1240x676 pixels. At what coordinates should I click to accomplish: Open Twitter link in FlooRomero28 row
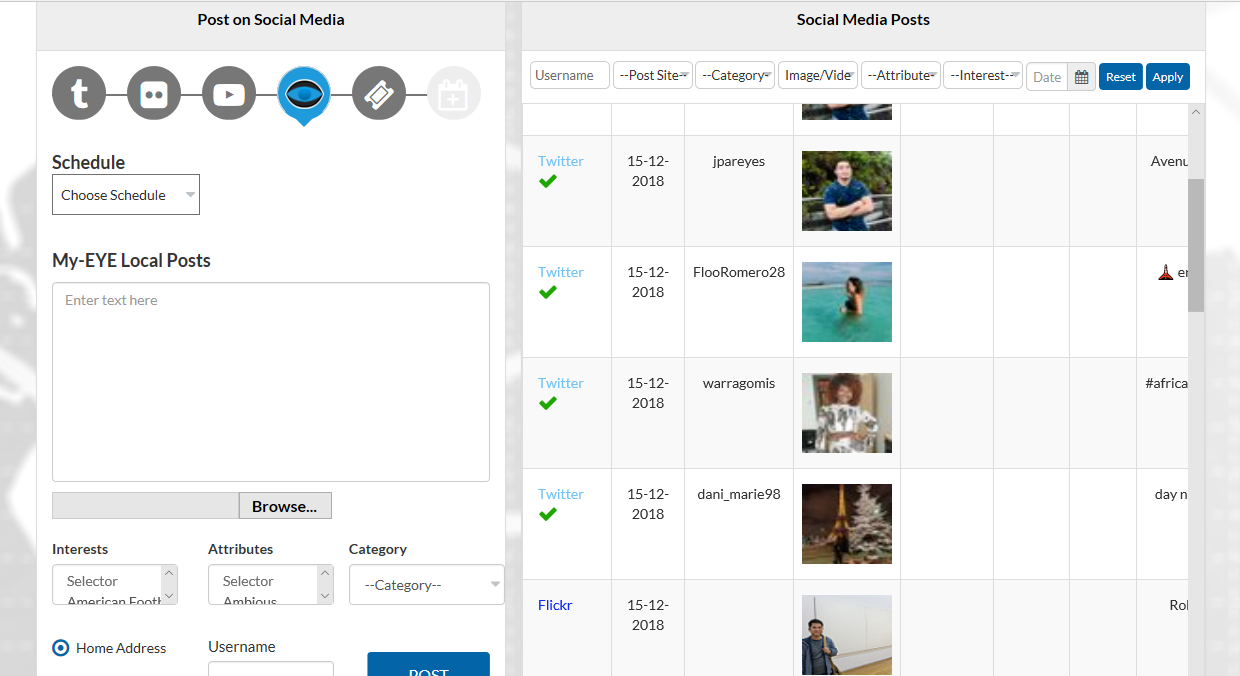(x=561, y=272)
